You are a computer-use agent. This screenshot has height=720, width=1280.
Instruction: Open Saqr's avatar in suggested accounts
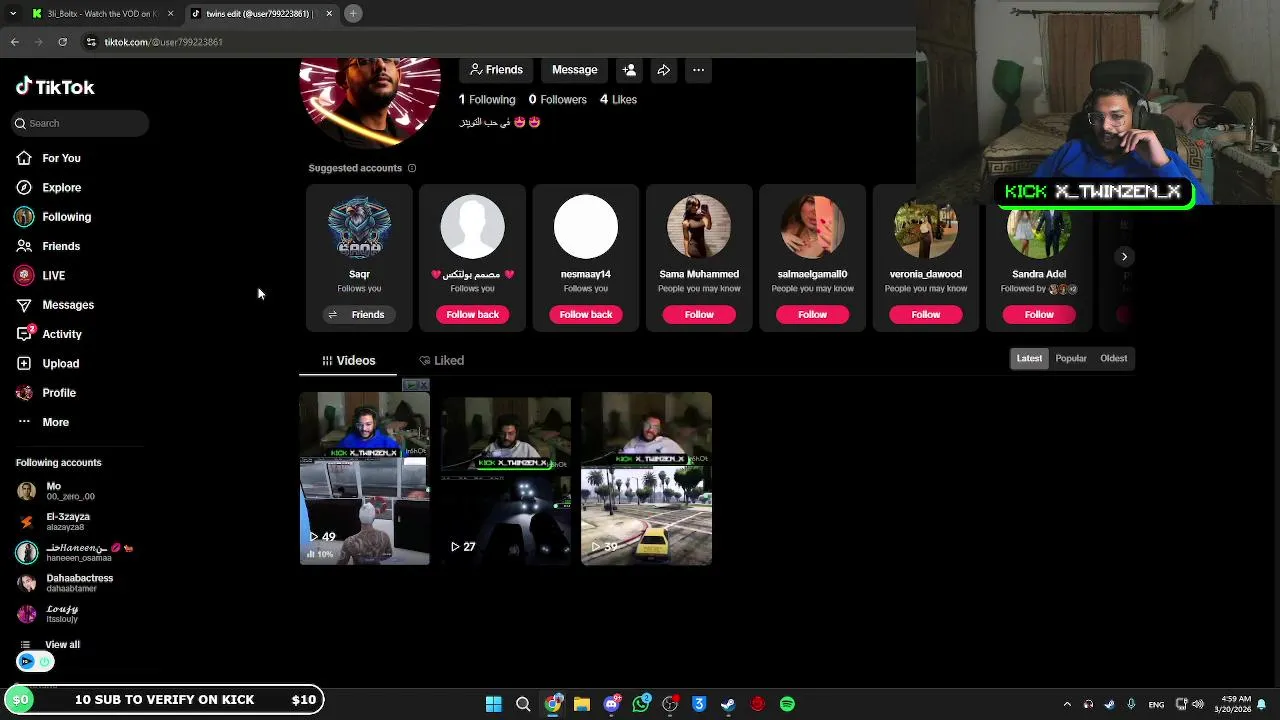(x=359, y=227)
